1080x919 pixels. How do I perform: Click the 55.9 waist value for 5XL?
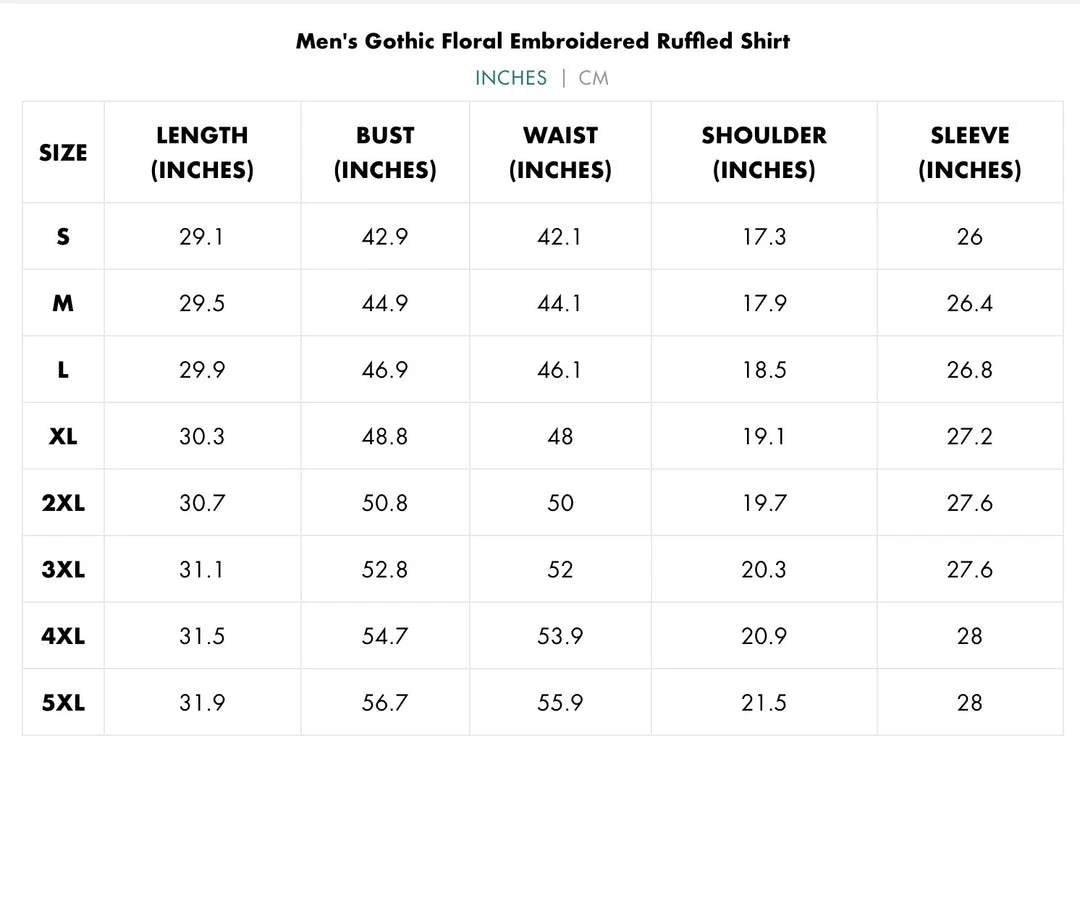tap(560, 703)
